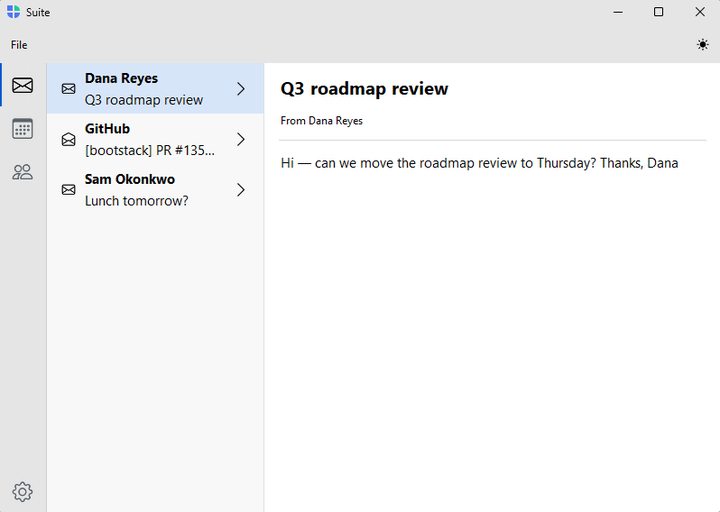The image size is (720, 512).
Task: Click the Suite app logo
Action: [x=13, y=12]
